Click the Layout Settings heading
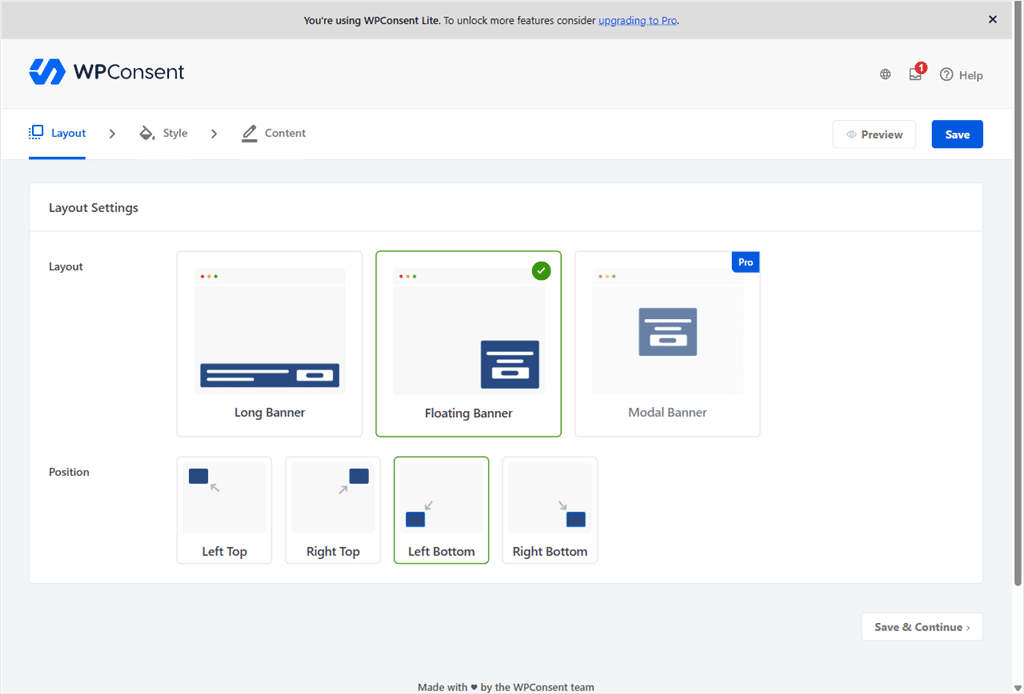Viewport: 1024px width, 694px height. tap(93, 208)
